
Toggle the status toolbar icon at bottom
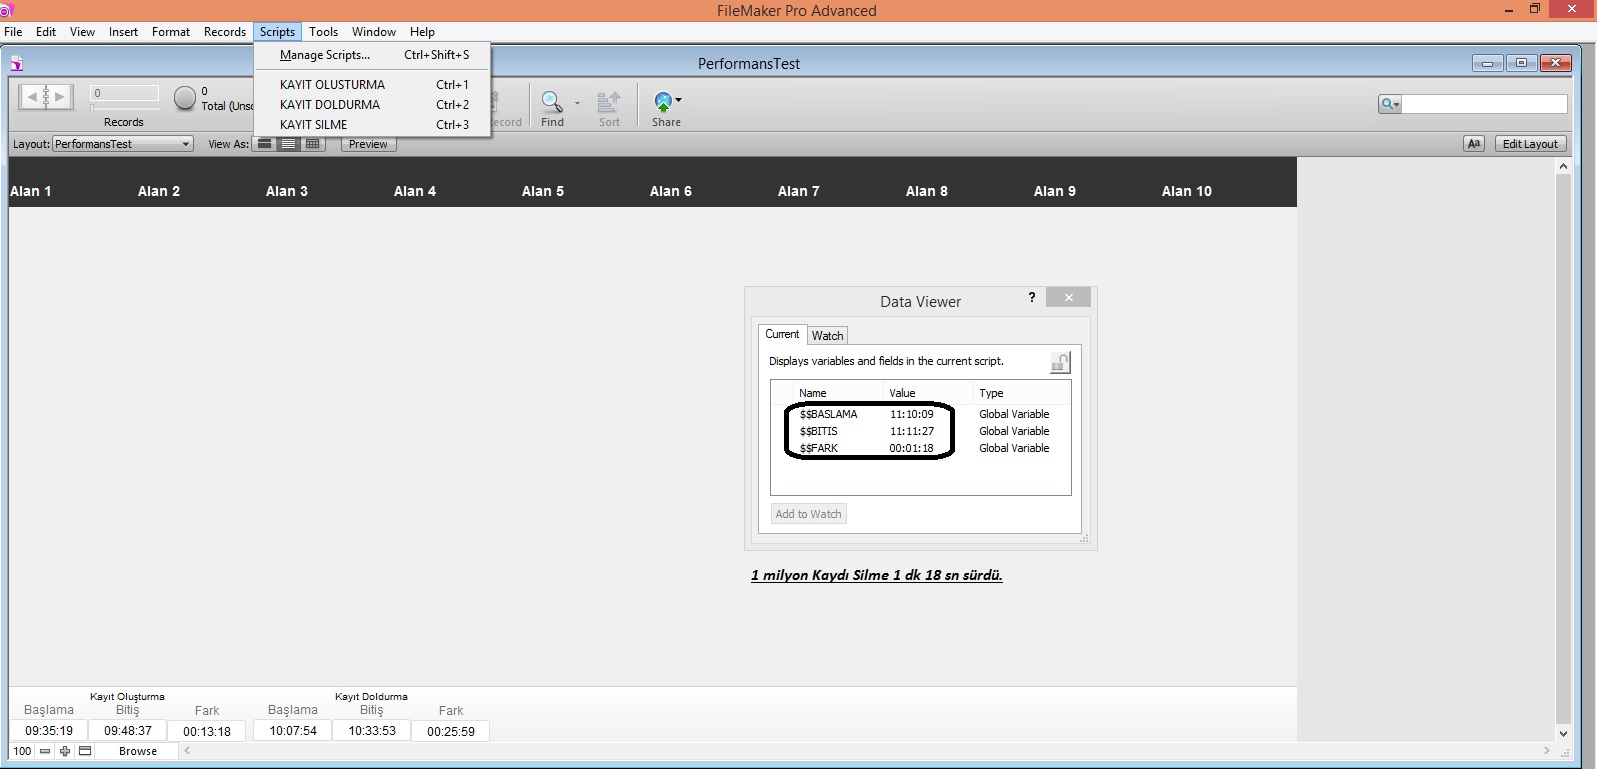tap(85, 751)
